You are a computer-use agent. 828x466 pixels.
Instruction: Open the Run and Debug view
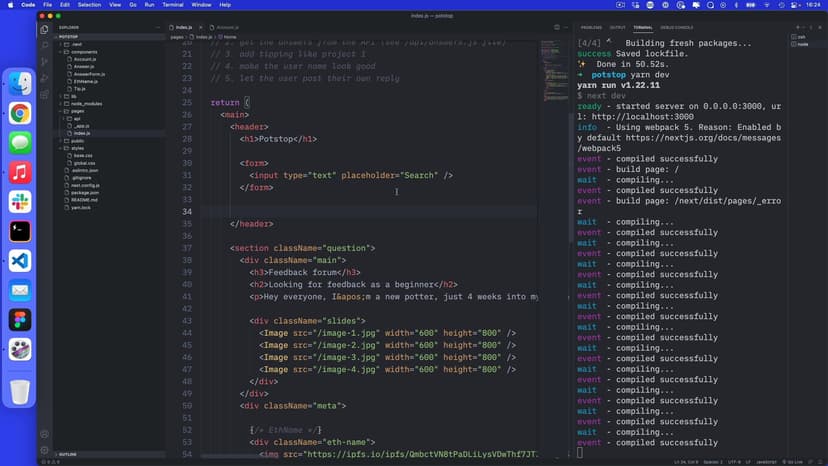pyautogui.click(x=44, y=78)
